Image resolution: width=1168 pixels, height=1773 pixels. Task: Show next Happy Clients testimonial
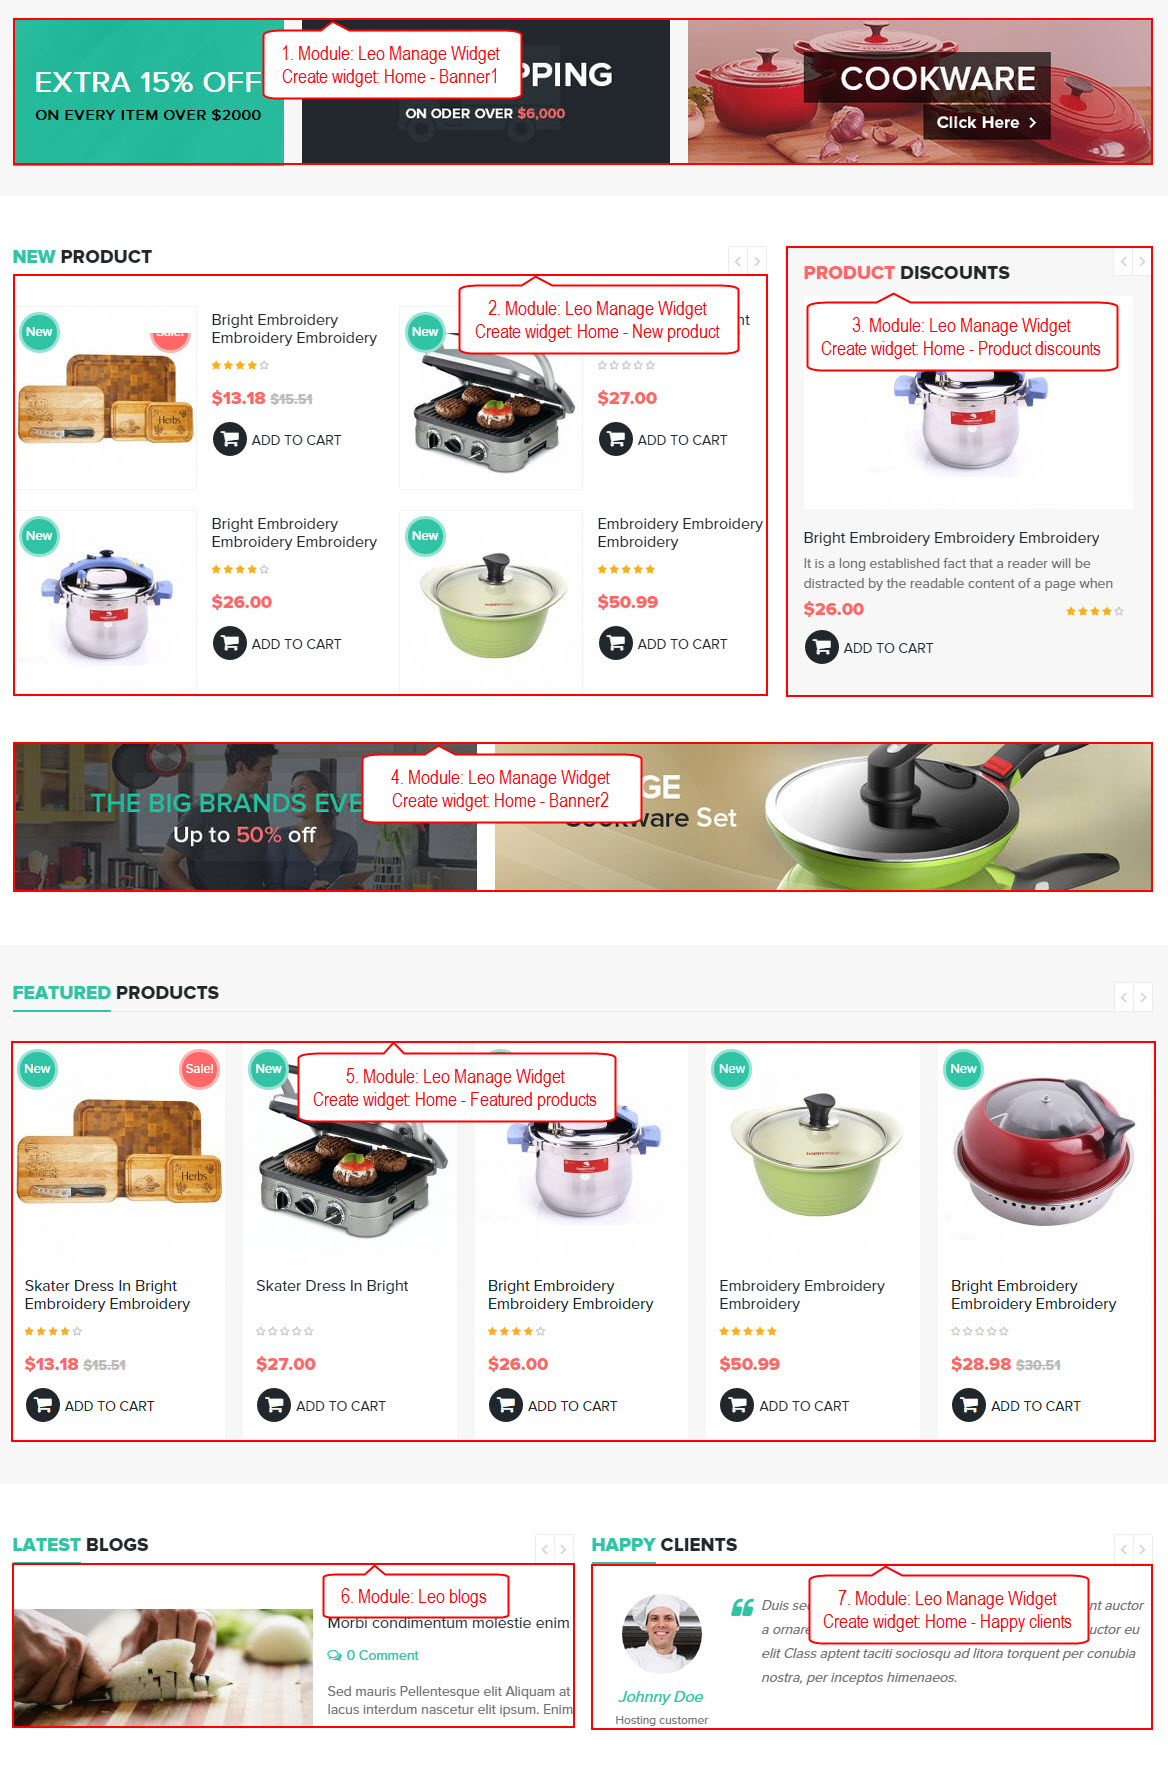click(1142, 1549)
